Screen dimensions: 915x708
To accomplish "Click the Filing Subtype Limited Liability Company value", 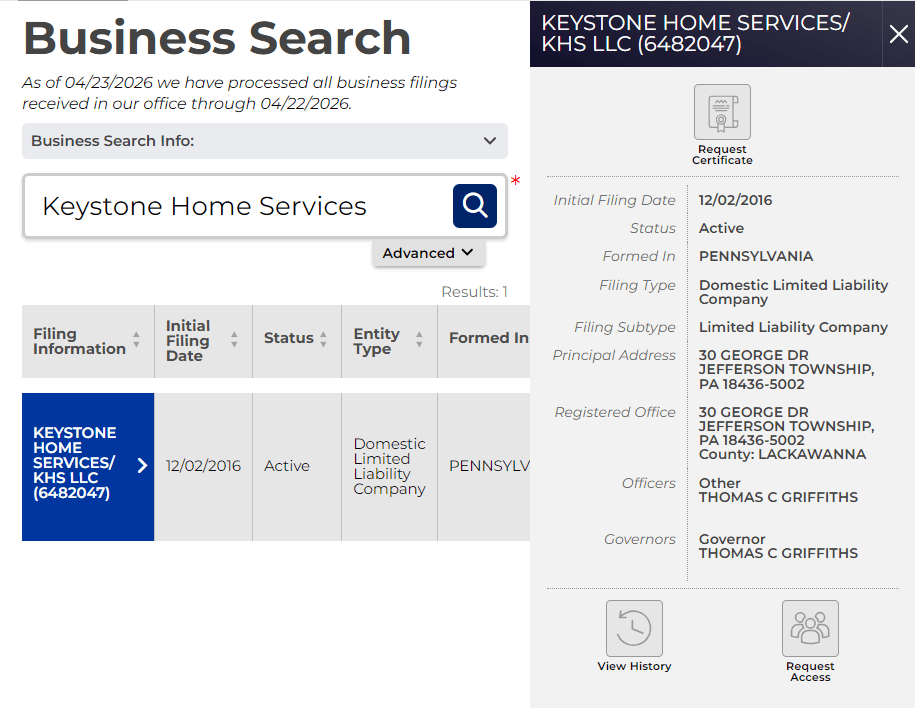I will [x=793, y=327].
